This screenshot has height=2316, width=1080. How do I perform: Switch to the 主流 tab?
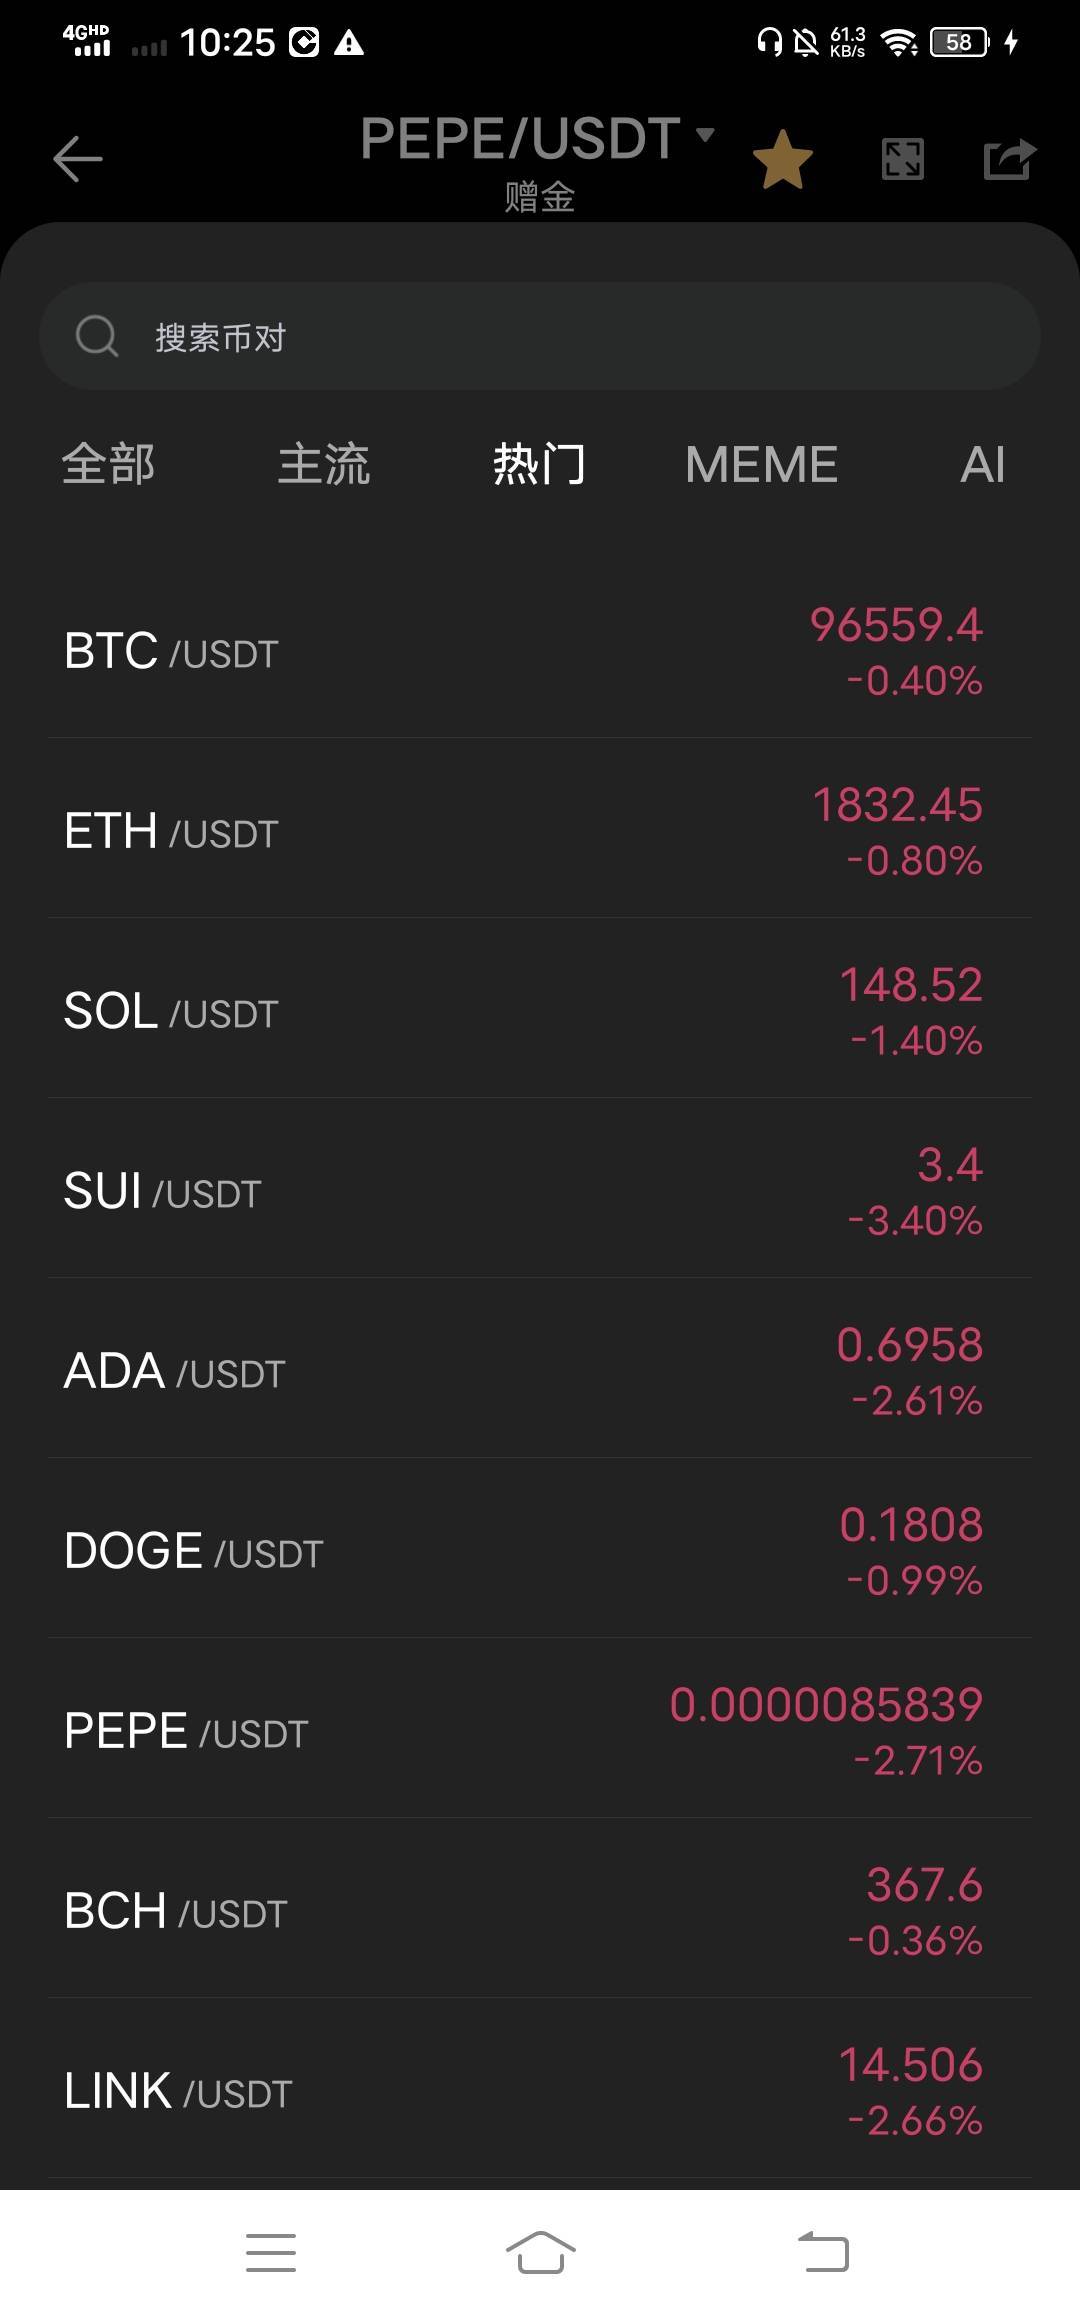coord(324,464)
